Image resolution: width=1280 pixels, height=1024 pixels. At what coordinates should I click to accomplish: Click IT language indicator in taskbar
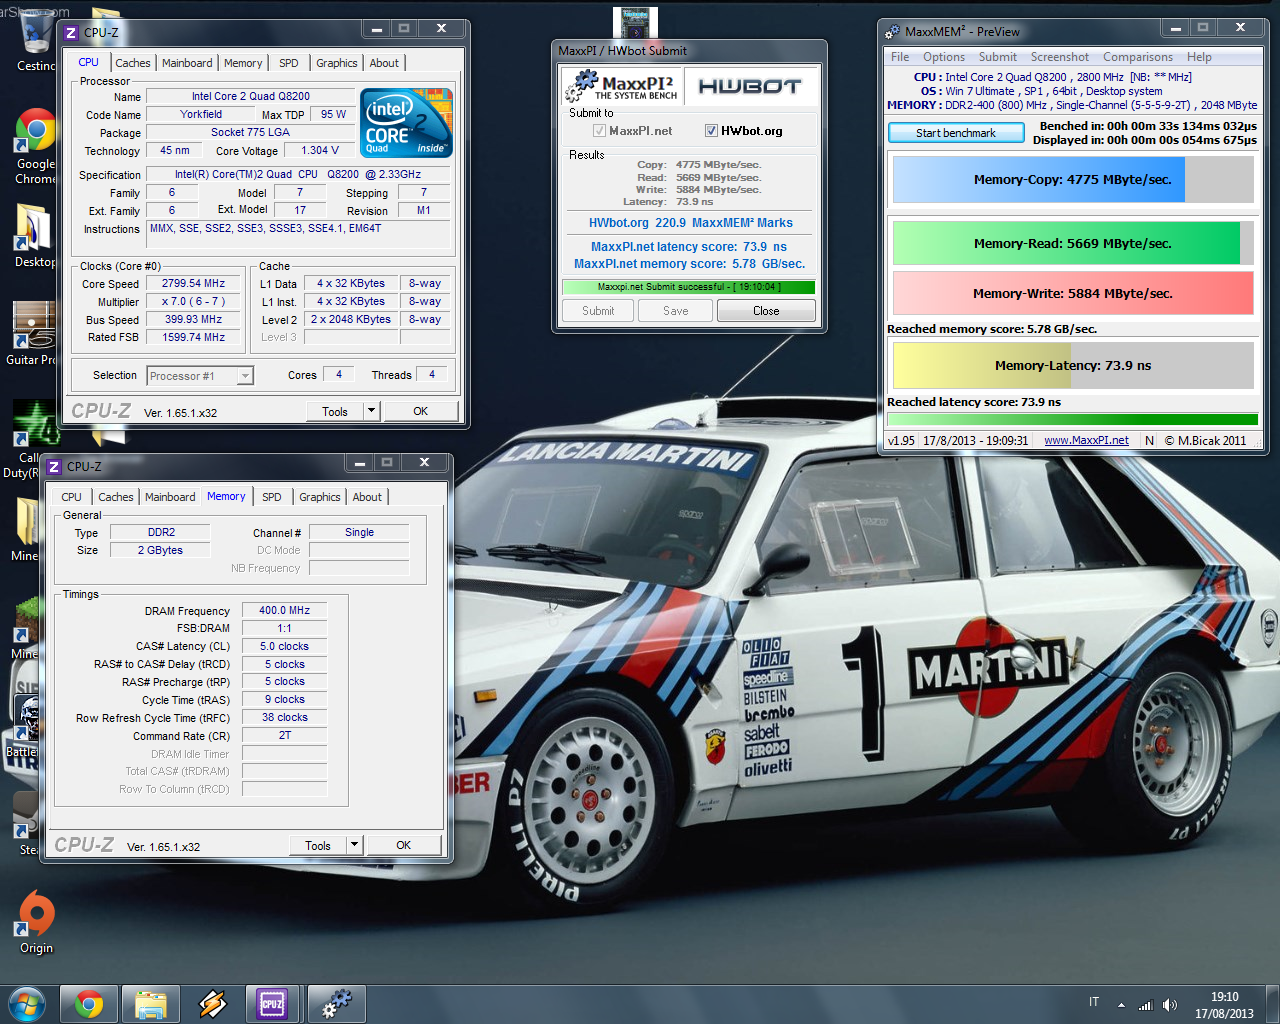pyautogui.click(x=1094, y=1002)
